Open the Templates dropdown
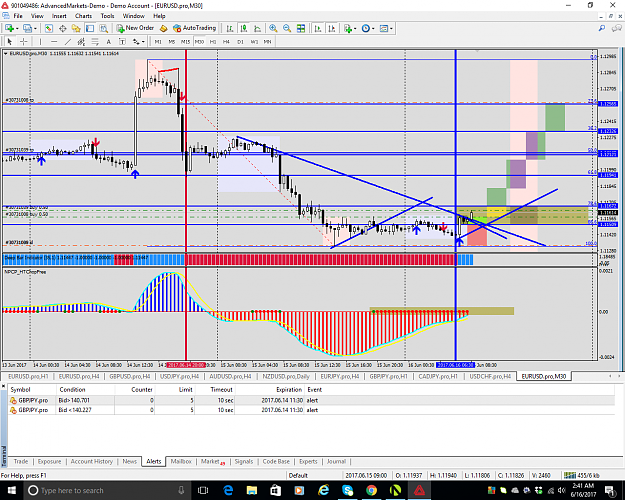Viewport: 625px width, 500px height. tap(386, 28)
